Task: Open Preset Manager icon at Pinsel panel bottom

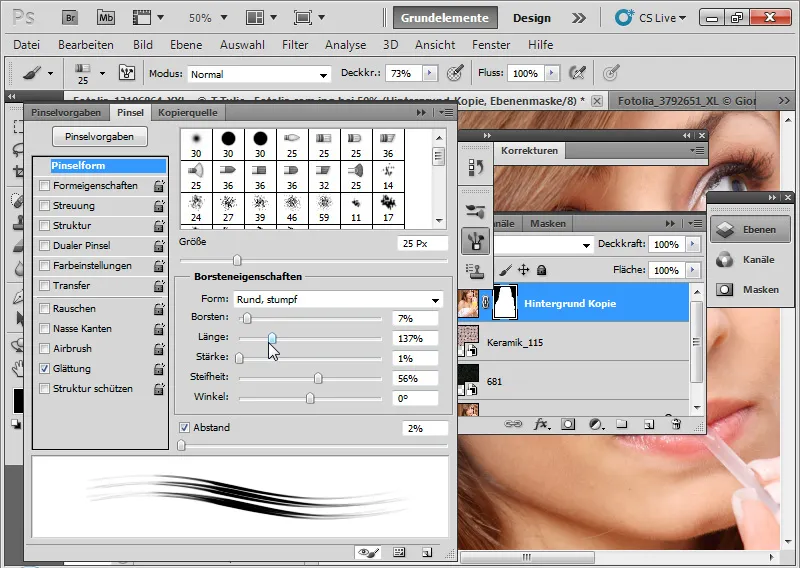Action: [399, 552]
